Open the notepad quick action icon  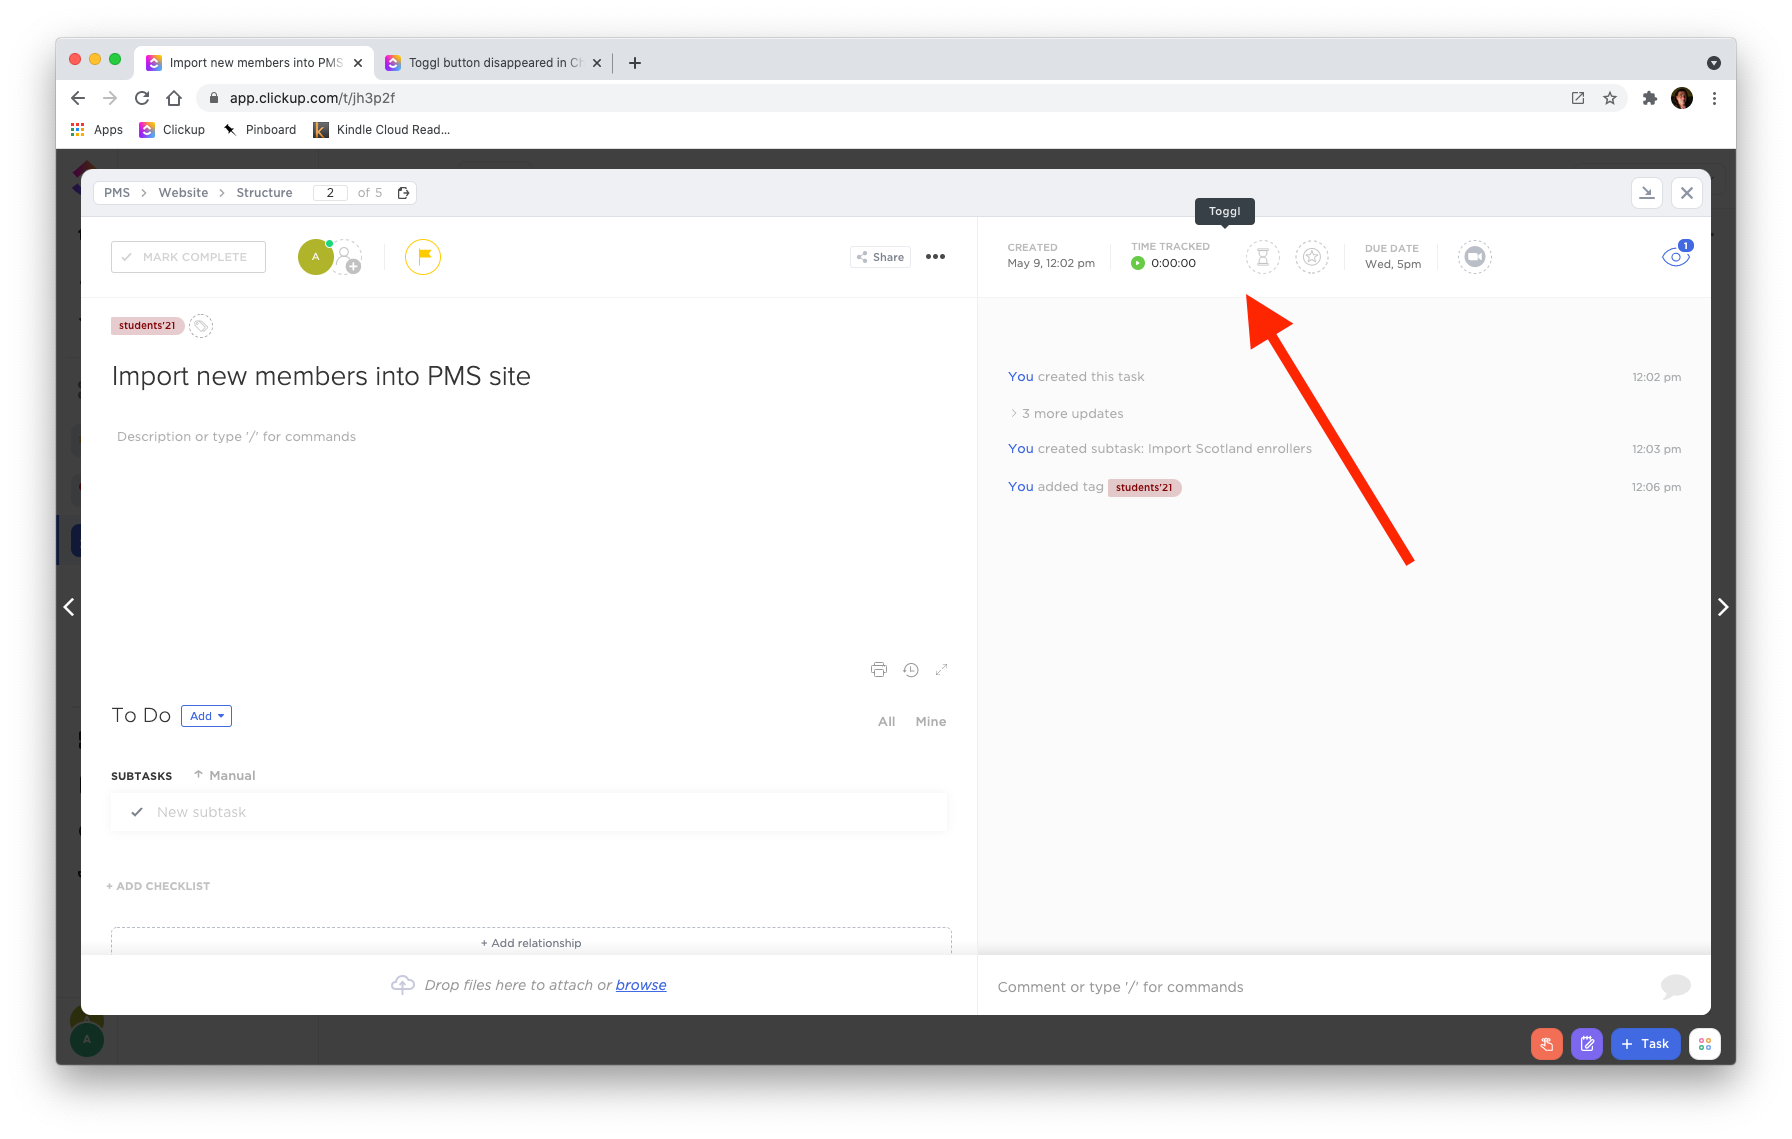1586,1044
